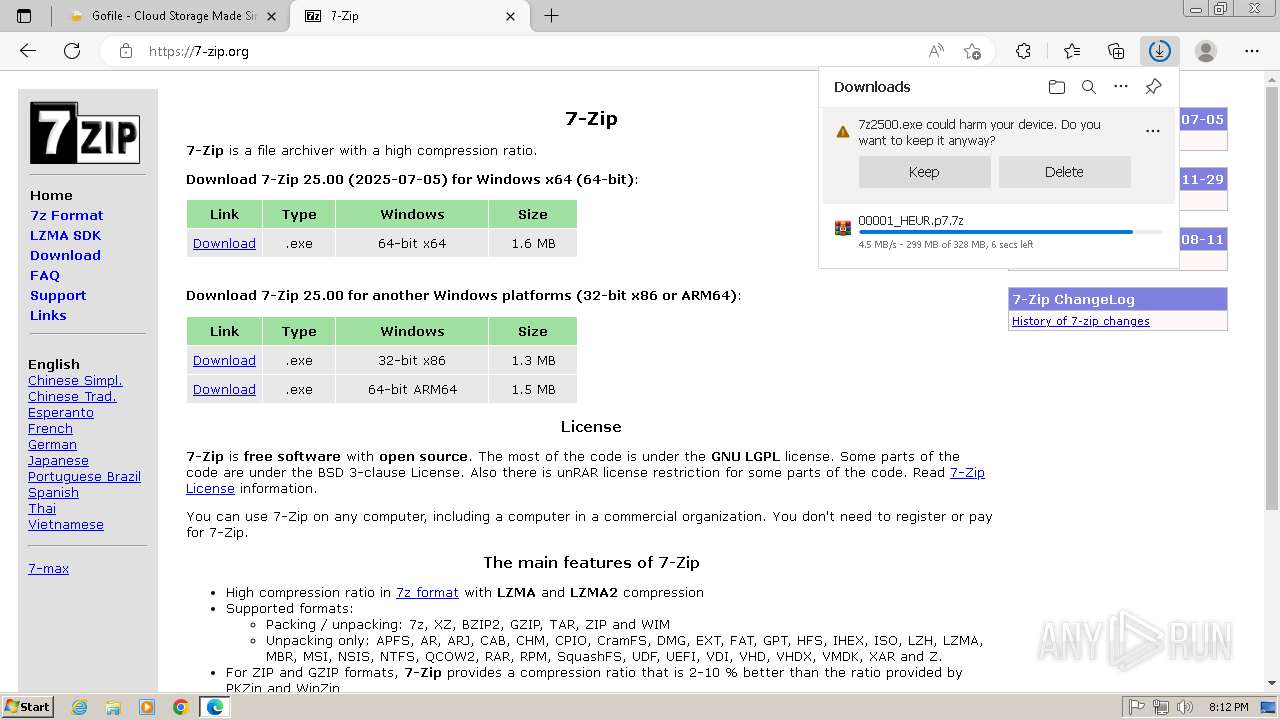1280x720 pixels.
Task: Keep the 7z2500.exe download
Action: tap(924, 172)
